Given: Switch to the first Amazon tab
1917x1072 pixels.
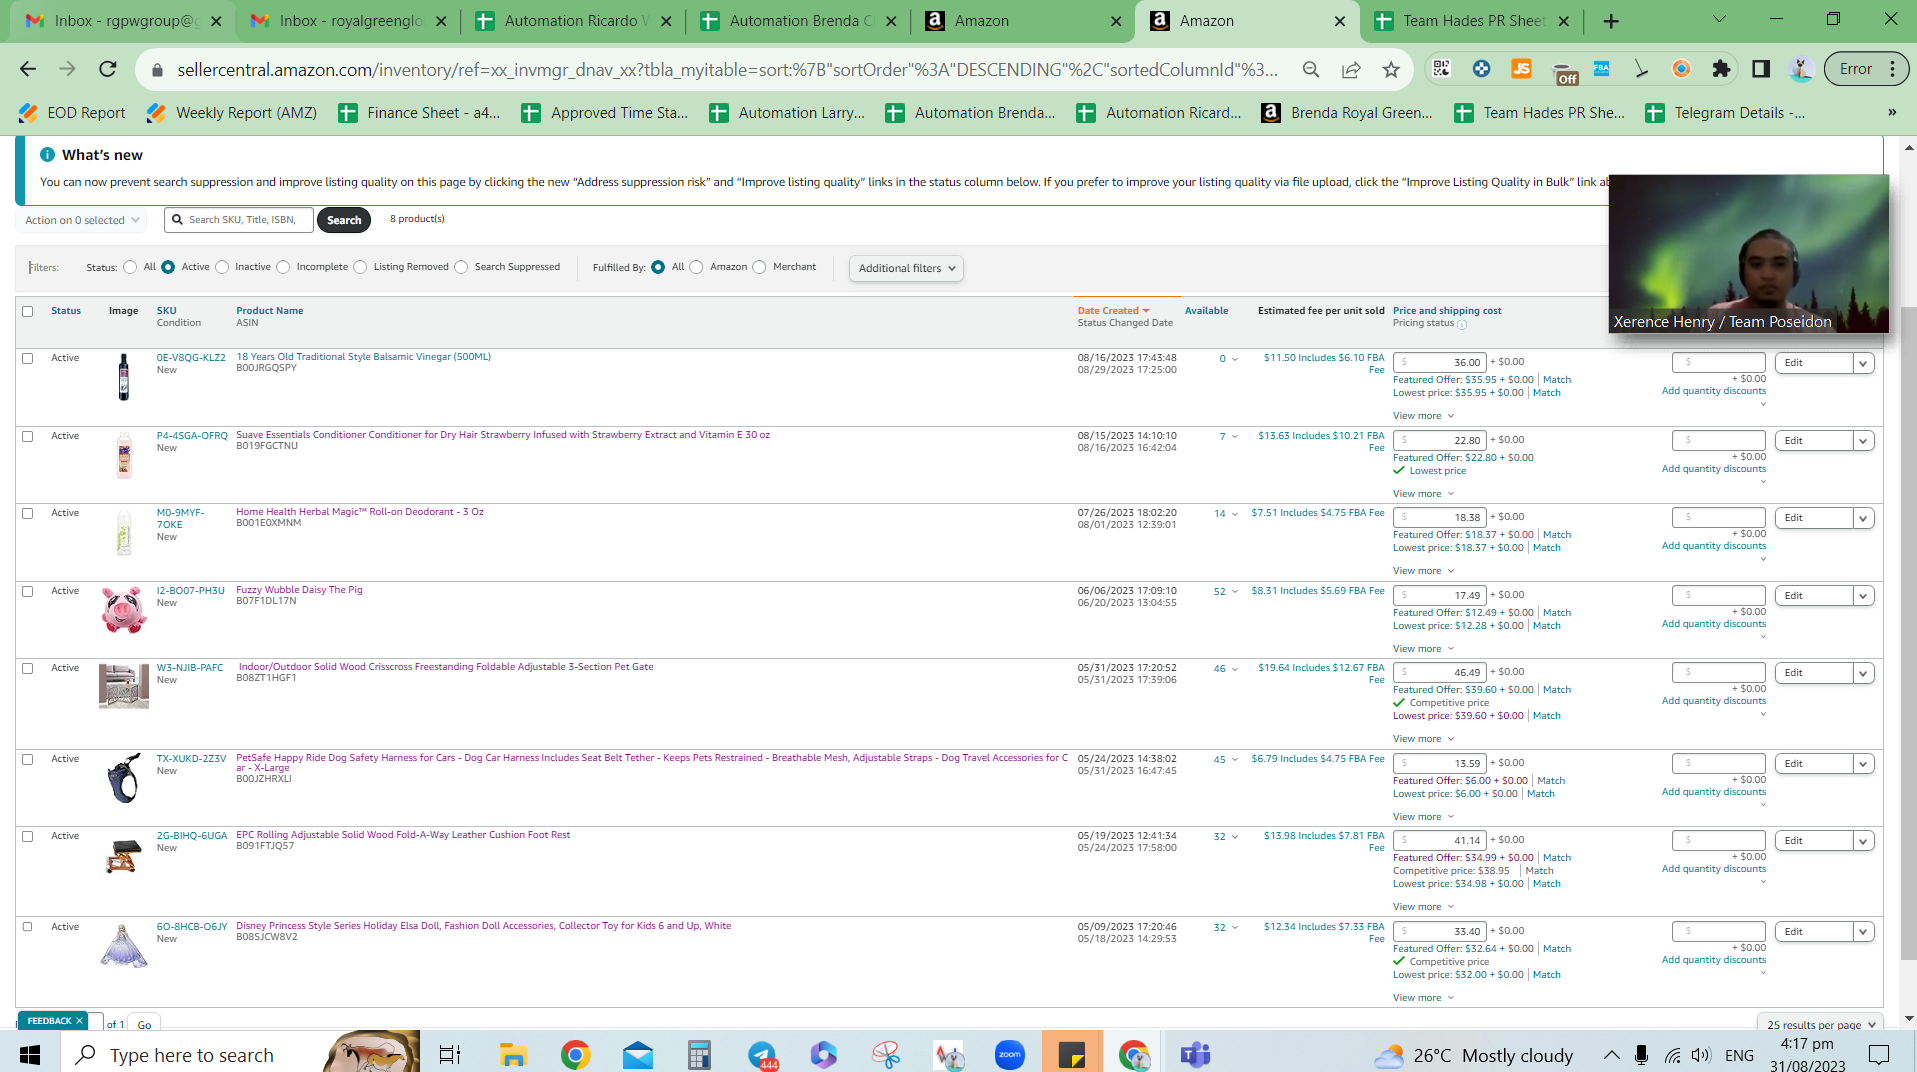Looking at the screenshot, I should (1022, 21).
